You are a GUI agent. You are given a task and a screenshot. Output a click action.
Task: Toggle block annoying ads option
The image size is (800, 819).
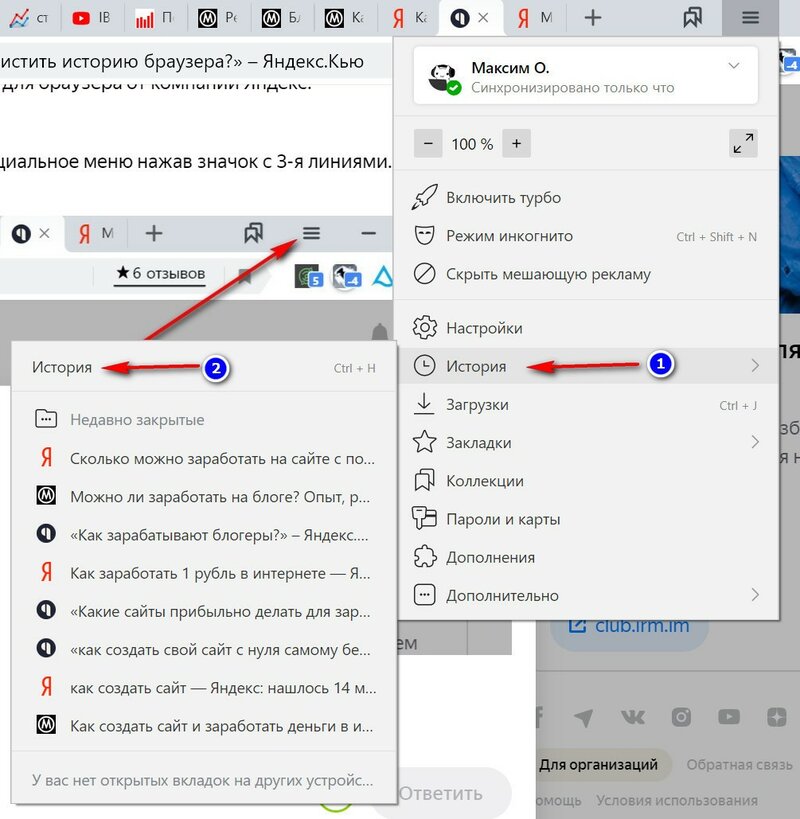548,274
